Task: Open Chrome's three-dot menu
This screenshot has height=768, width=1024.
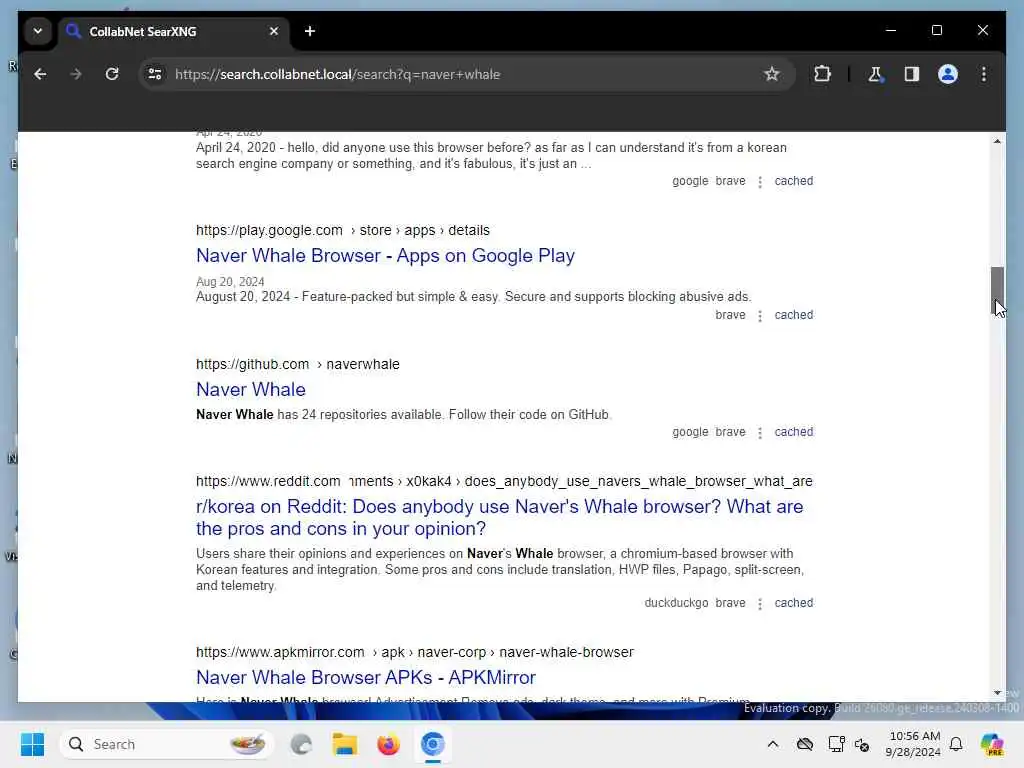Action: coord(984,74)
